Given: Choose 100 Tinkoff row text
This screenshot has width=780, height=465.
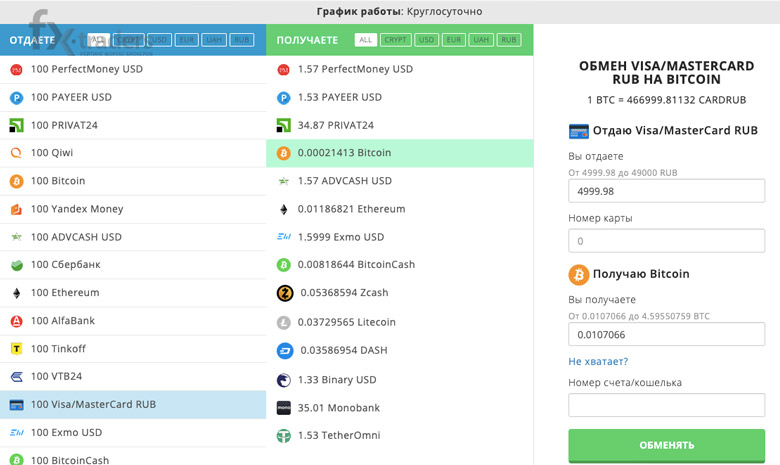Looking at the screenshot, I should click(x=58, y=349).
